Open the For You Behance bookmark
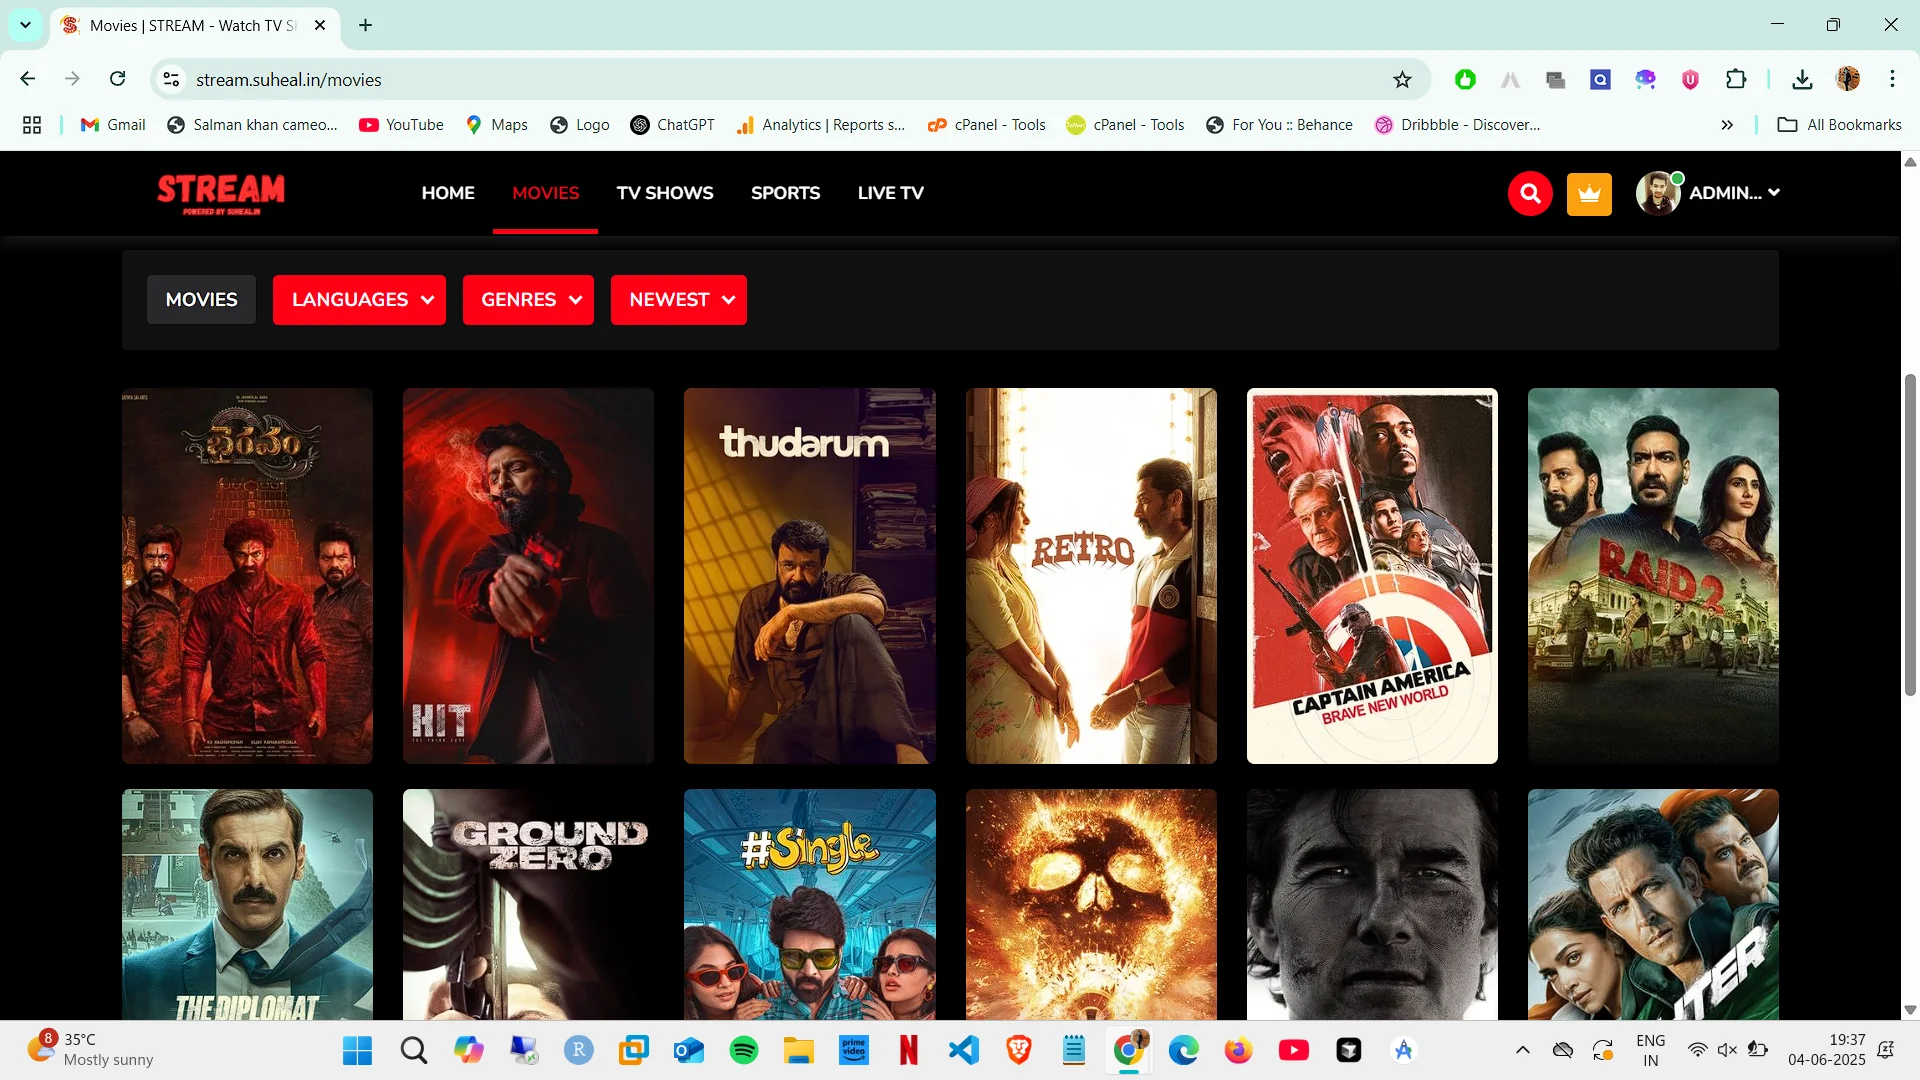 pos(1279,125)
